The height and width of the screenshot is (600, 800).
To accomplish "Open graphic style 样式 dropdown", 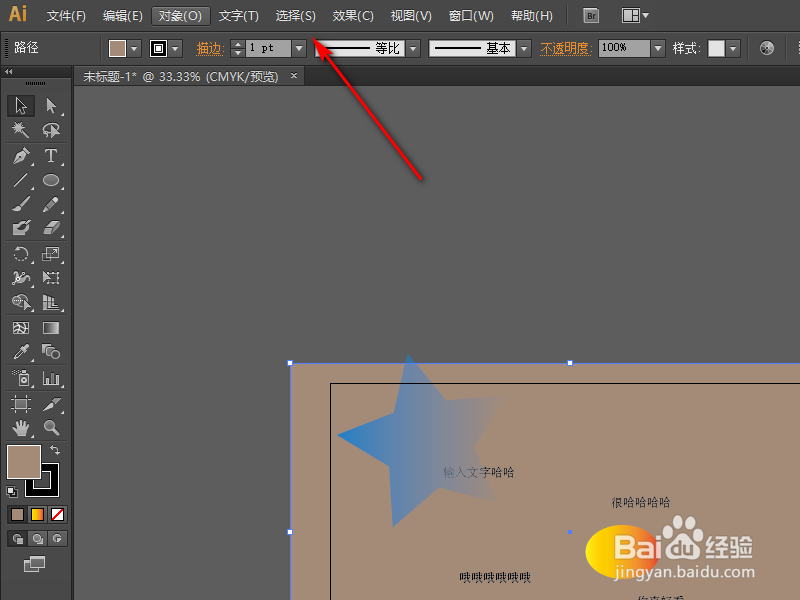I will [x=733, y=49].
